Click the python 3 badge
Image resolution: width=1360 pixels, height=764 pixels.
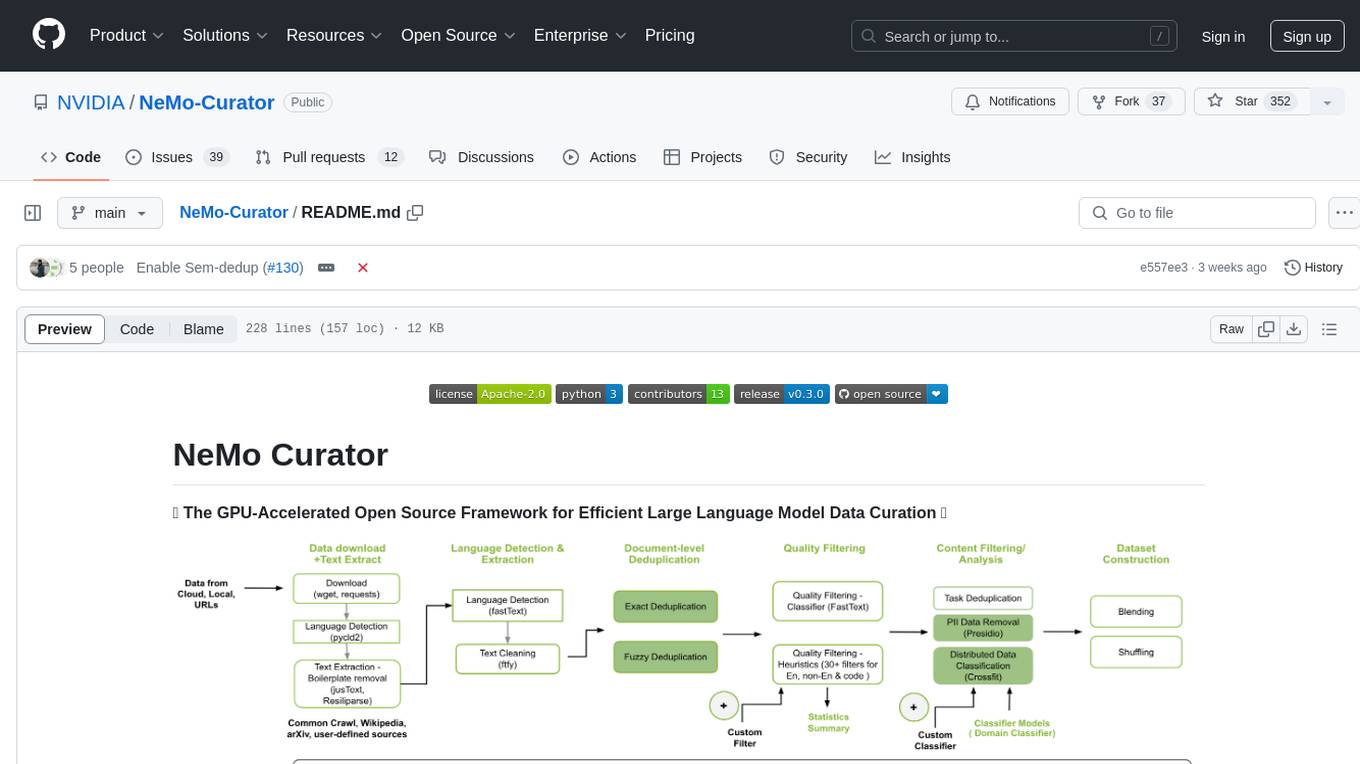589,394
